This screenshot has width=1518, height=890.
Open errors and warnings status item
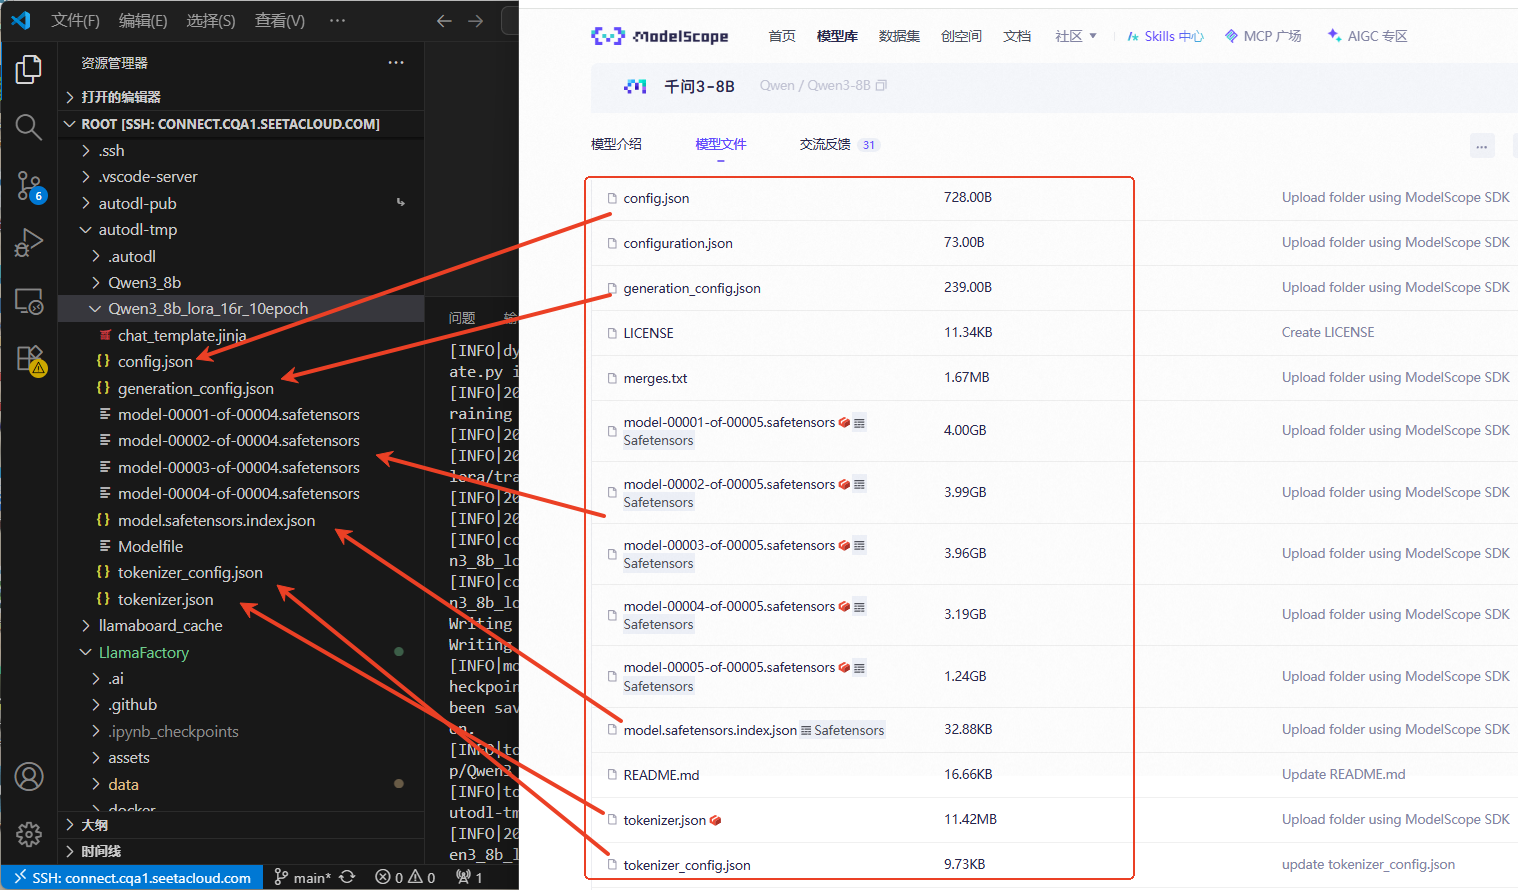click(x=405, y=878)
